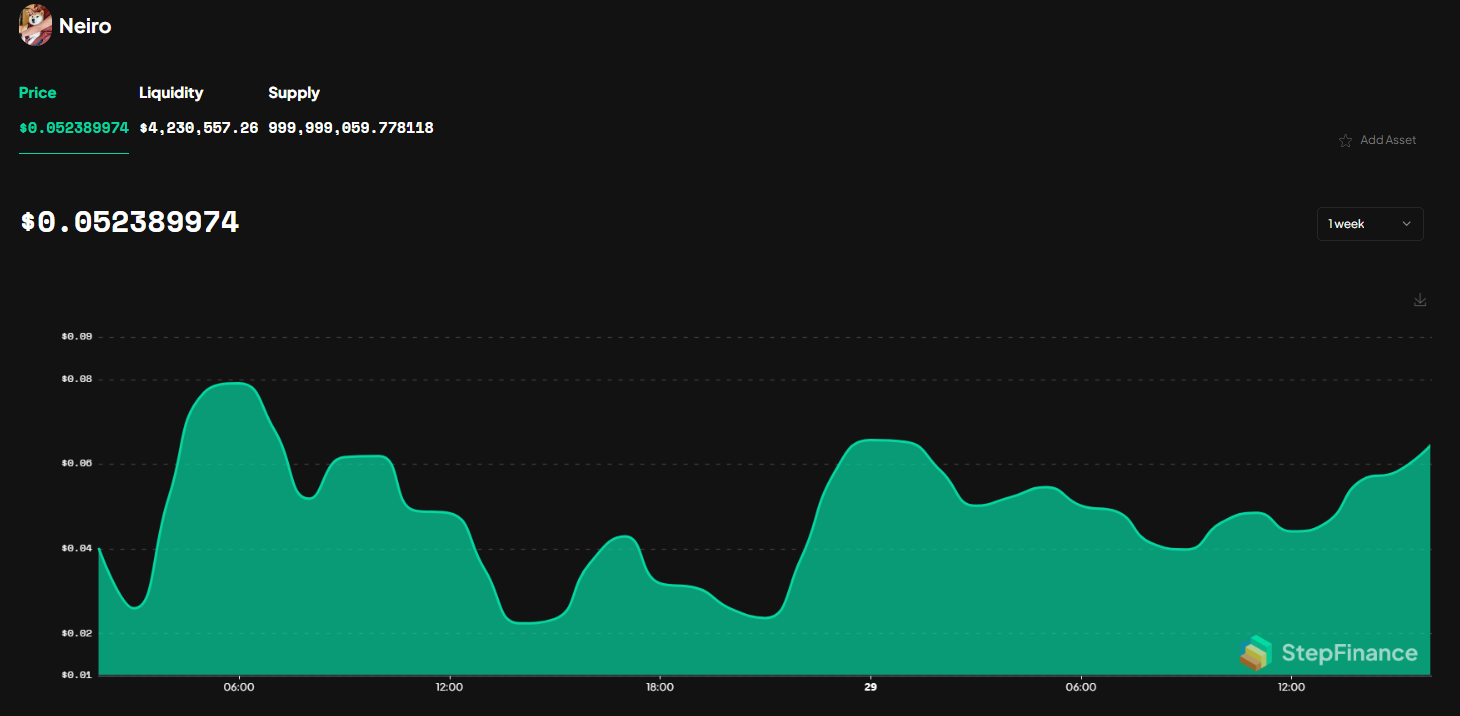Click the Neiro coin avatar icon

[x=34, y=25]
